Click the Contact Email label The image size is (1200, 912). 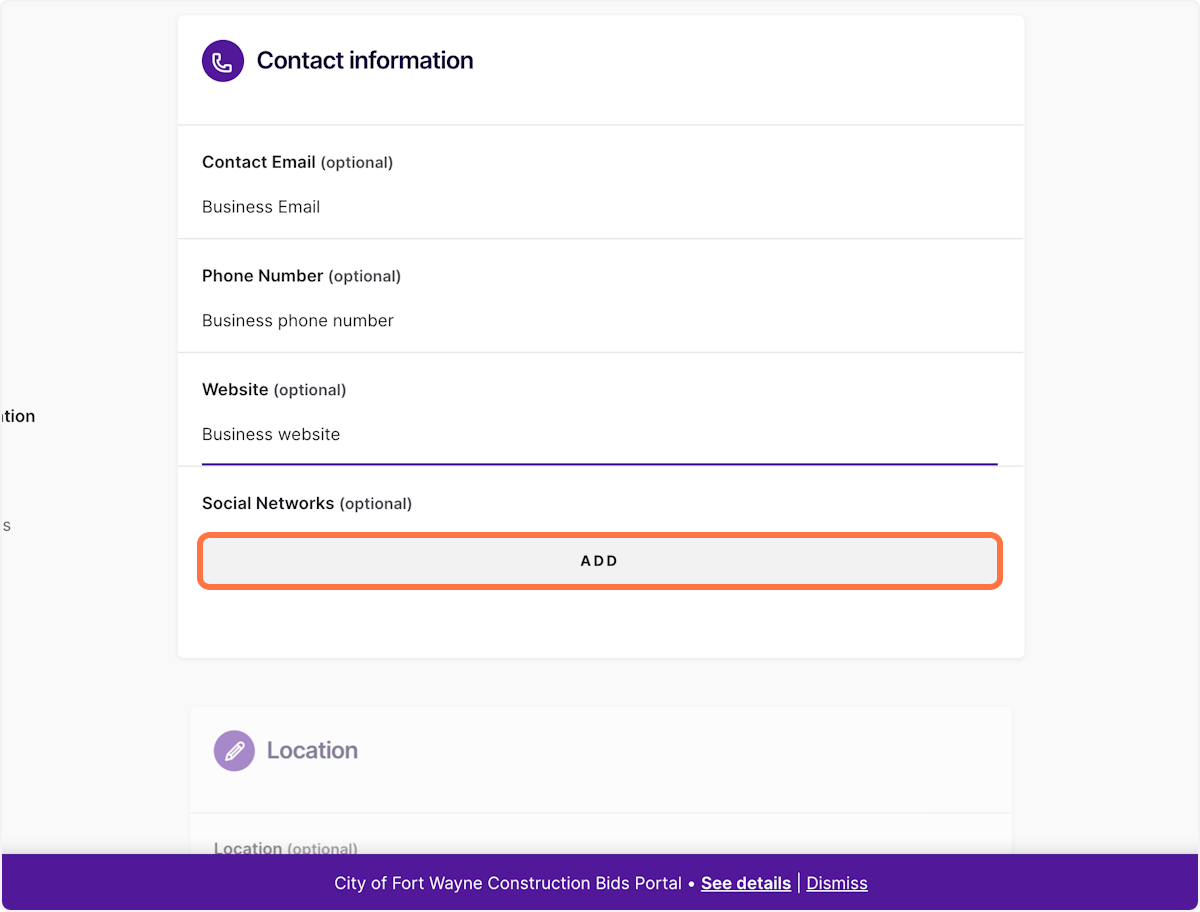pos(259,162)
